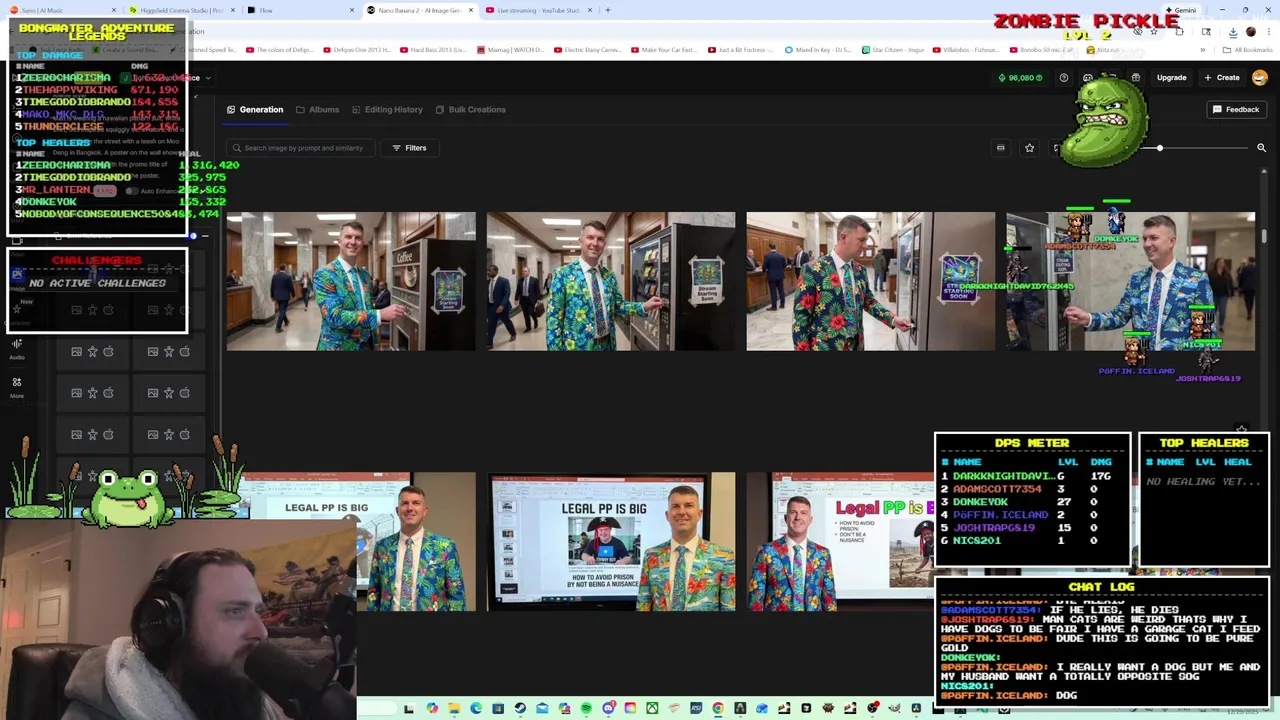Open File Explorer from the taskbar
The width and height of the screenshot is (1280, 720).
point(454,708)
